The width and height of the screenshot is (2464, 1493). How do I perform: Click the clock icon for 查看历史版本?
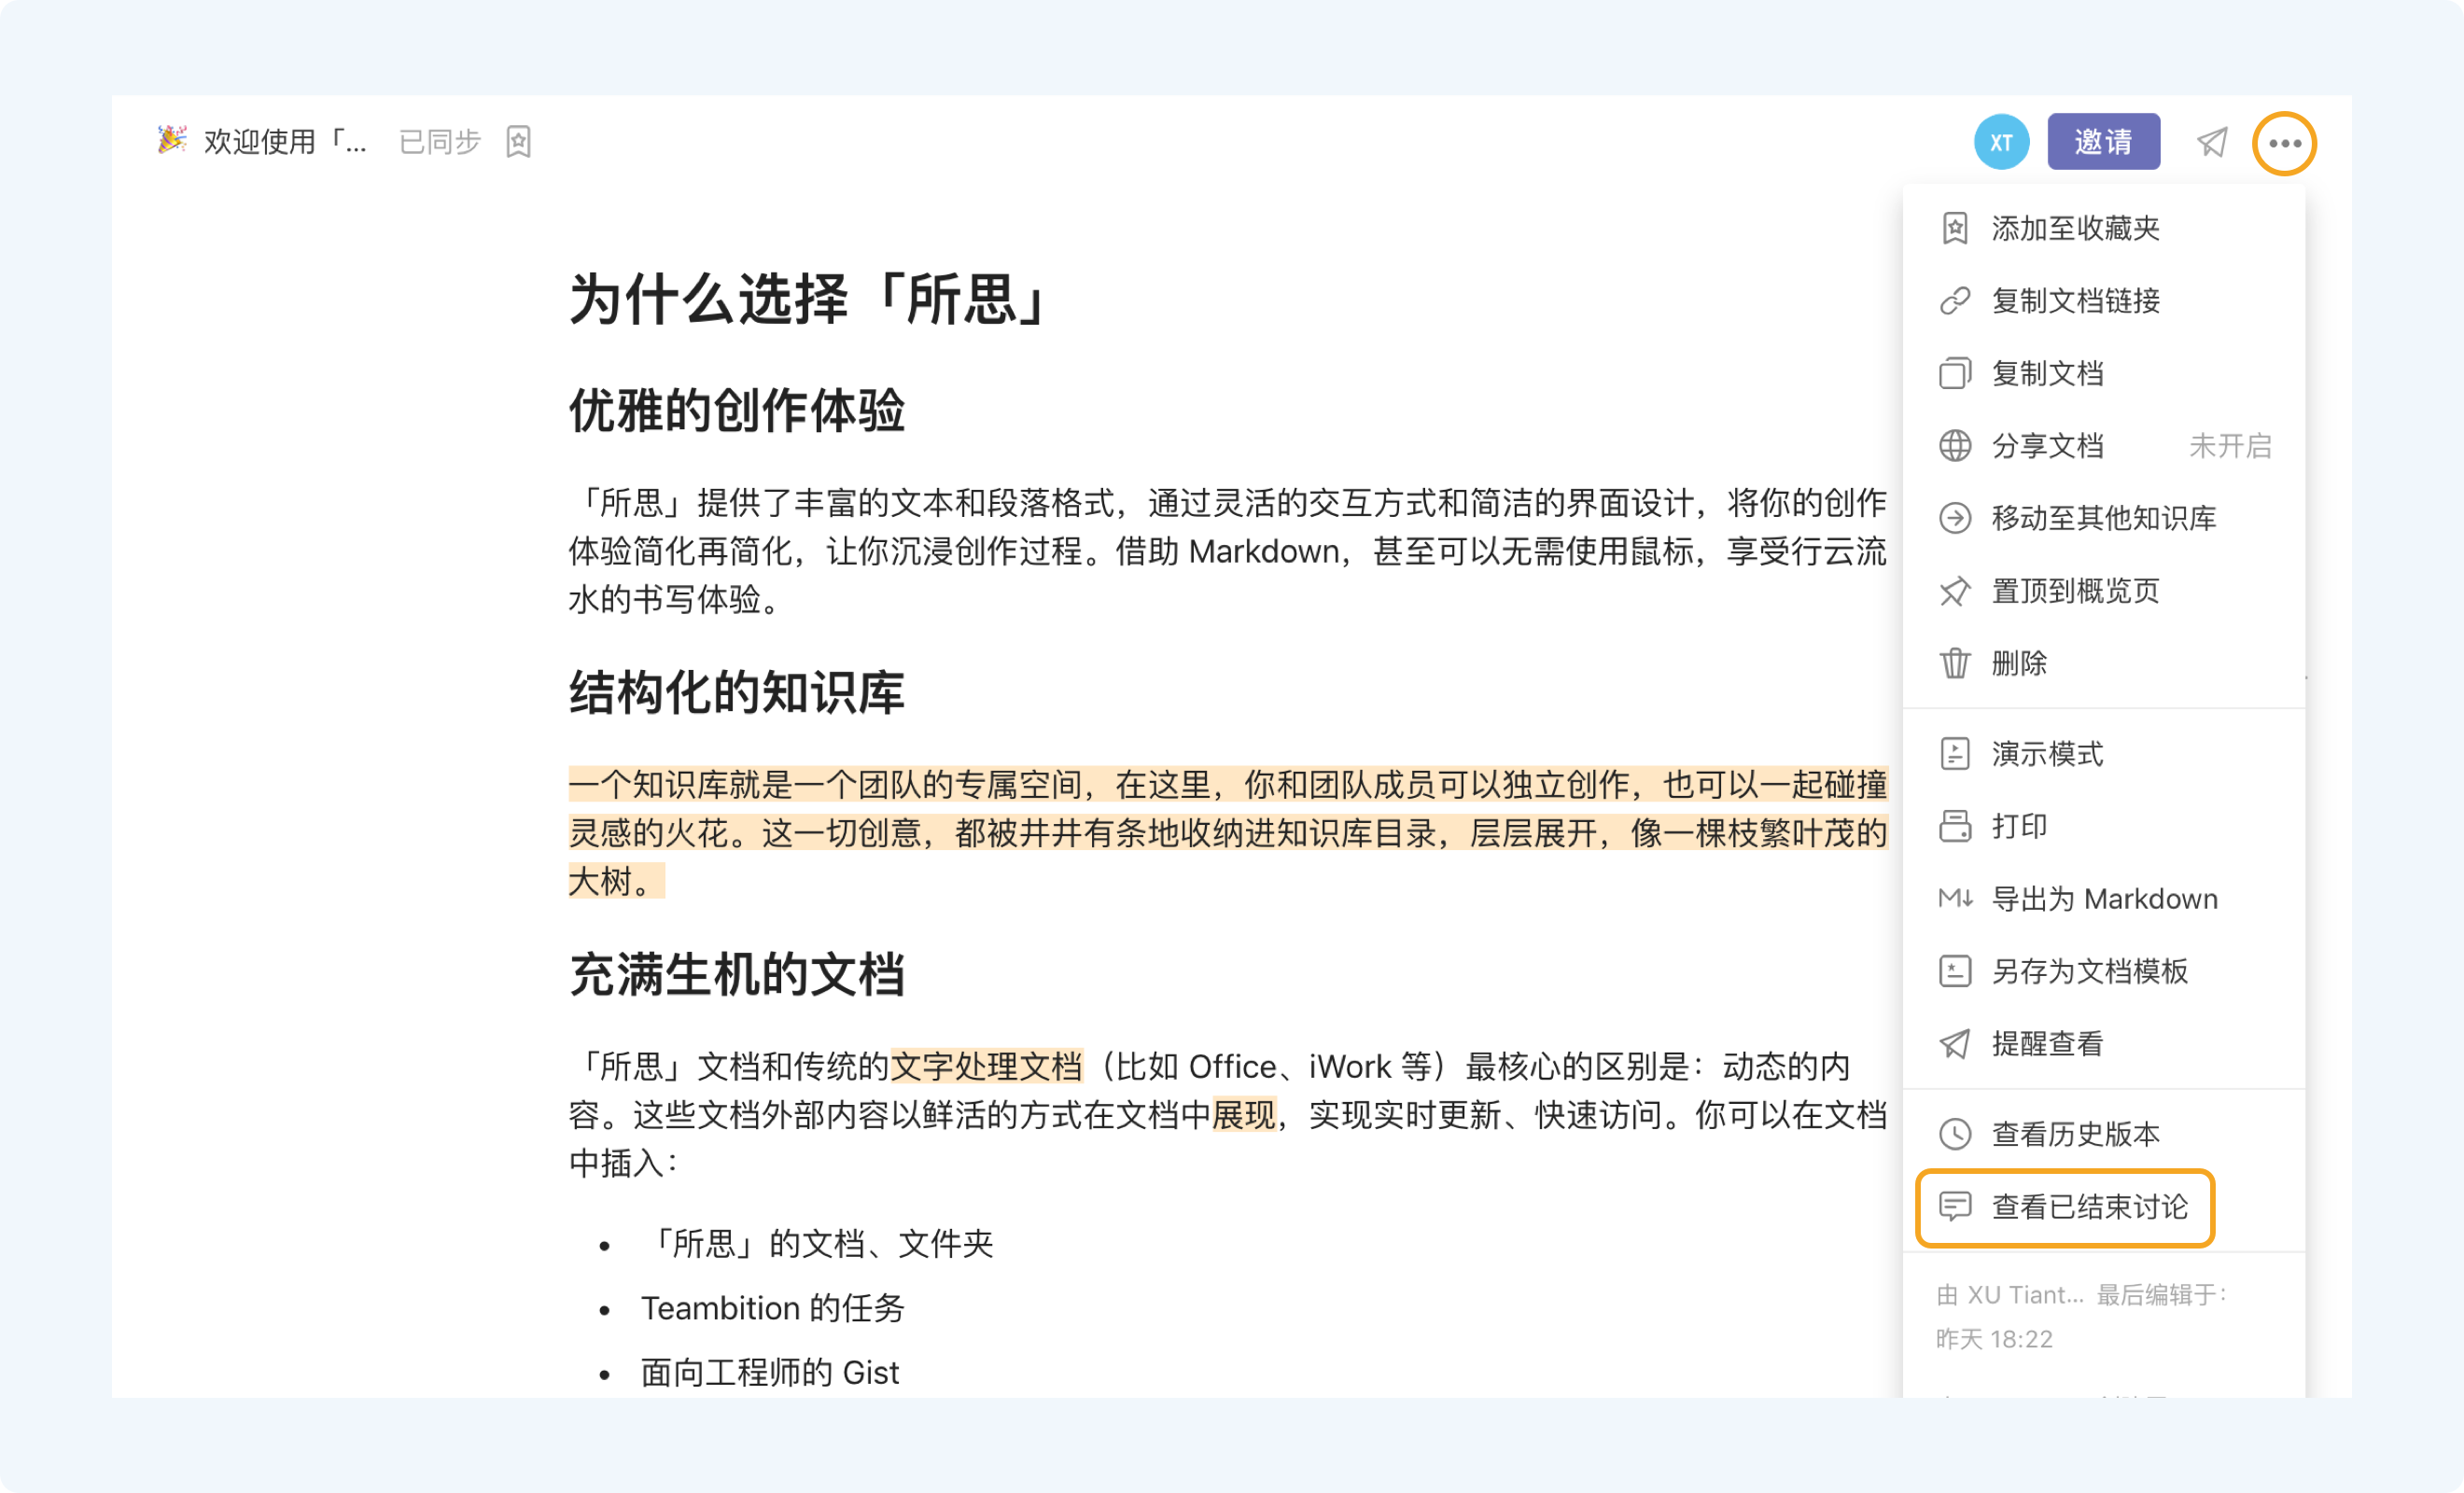[x=1955, y=1134]
